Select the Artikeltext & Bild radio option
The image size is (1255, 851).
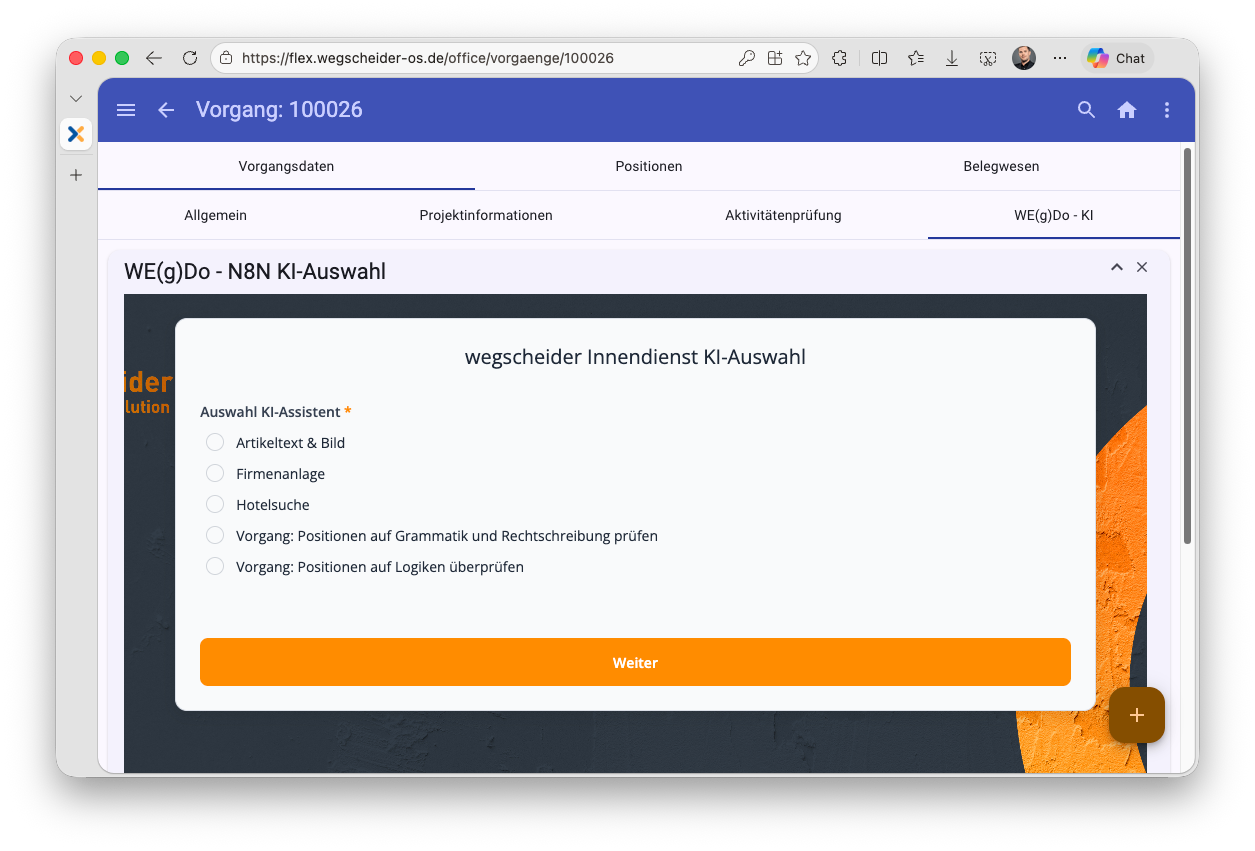pyautogui.click(x=215, y=442)
